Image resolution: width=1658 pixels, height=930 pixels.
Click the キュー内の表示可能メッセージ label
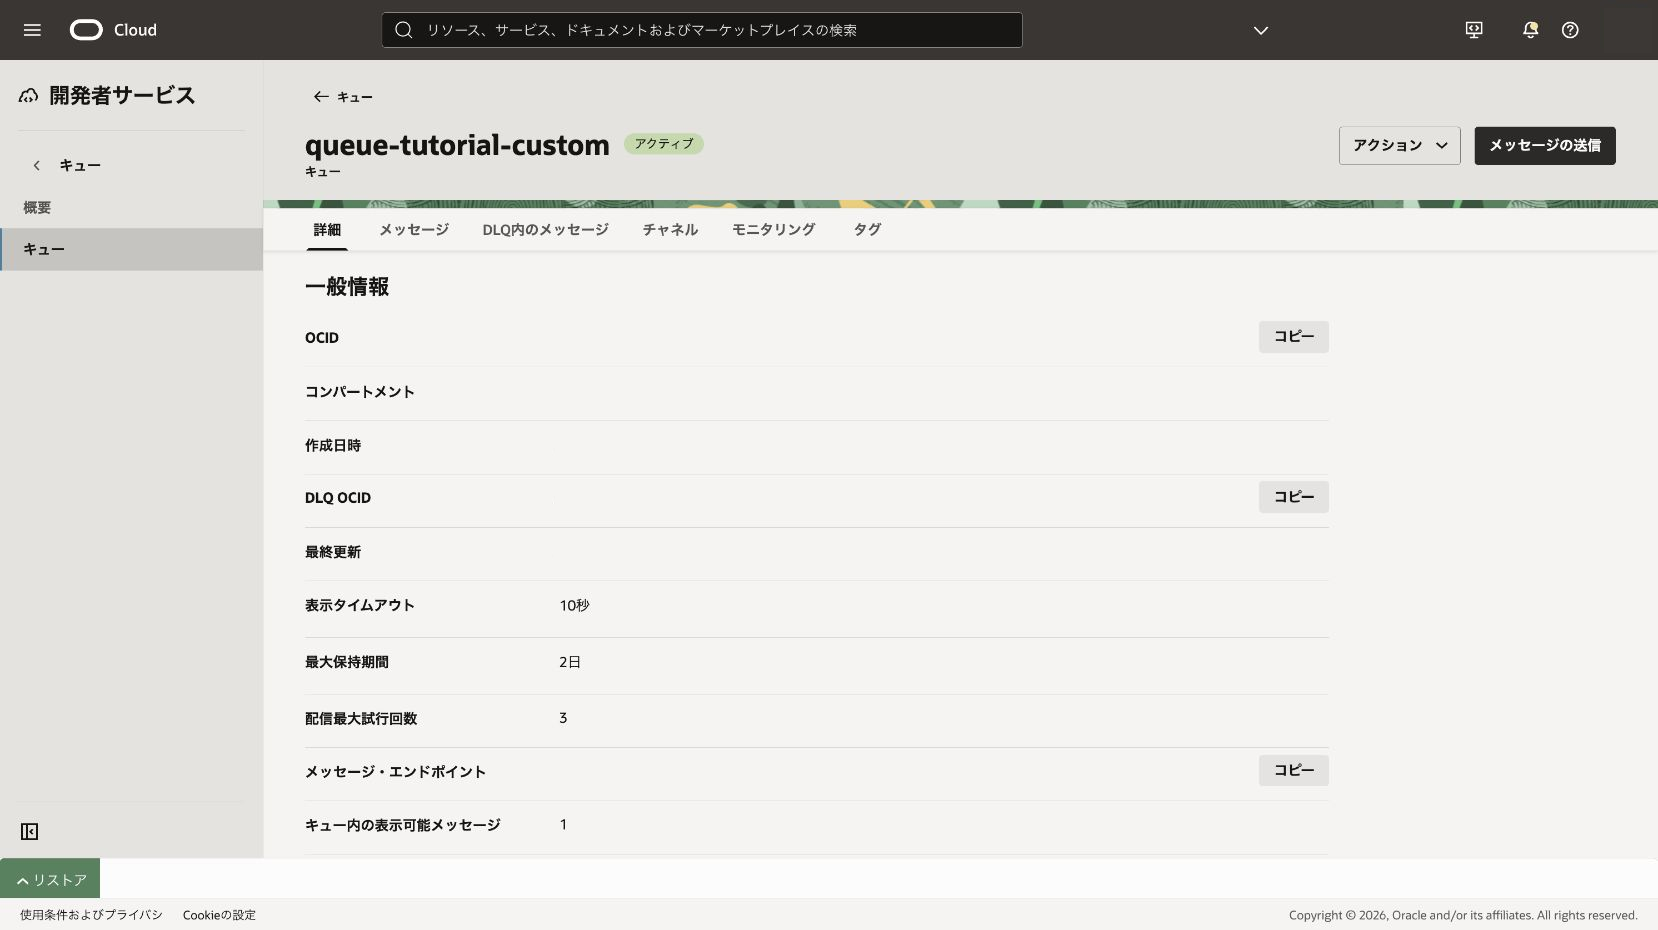coord(403,825)
